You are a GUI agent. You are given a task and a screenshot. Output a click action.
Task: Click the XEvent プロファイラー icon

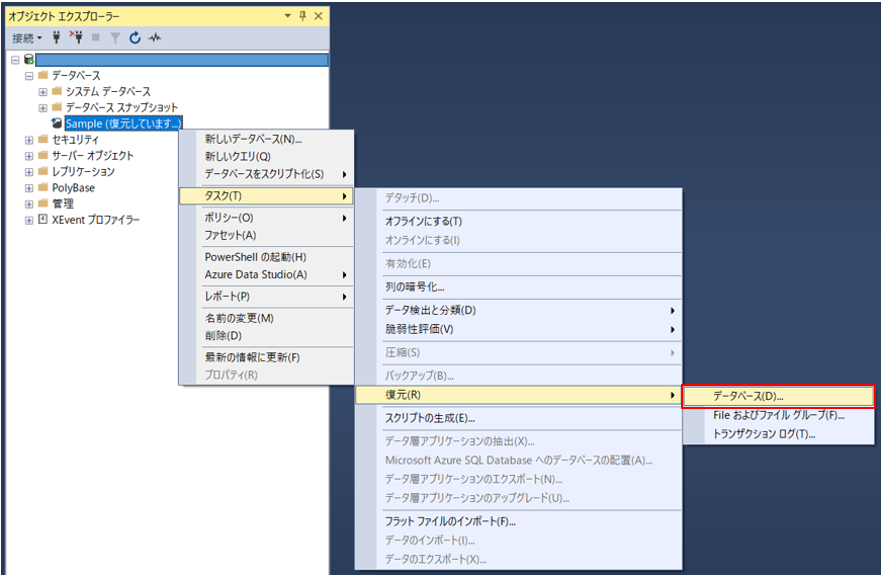[43, 220]
